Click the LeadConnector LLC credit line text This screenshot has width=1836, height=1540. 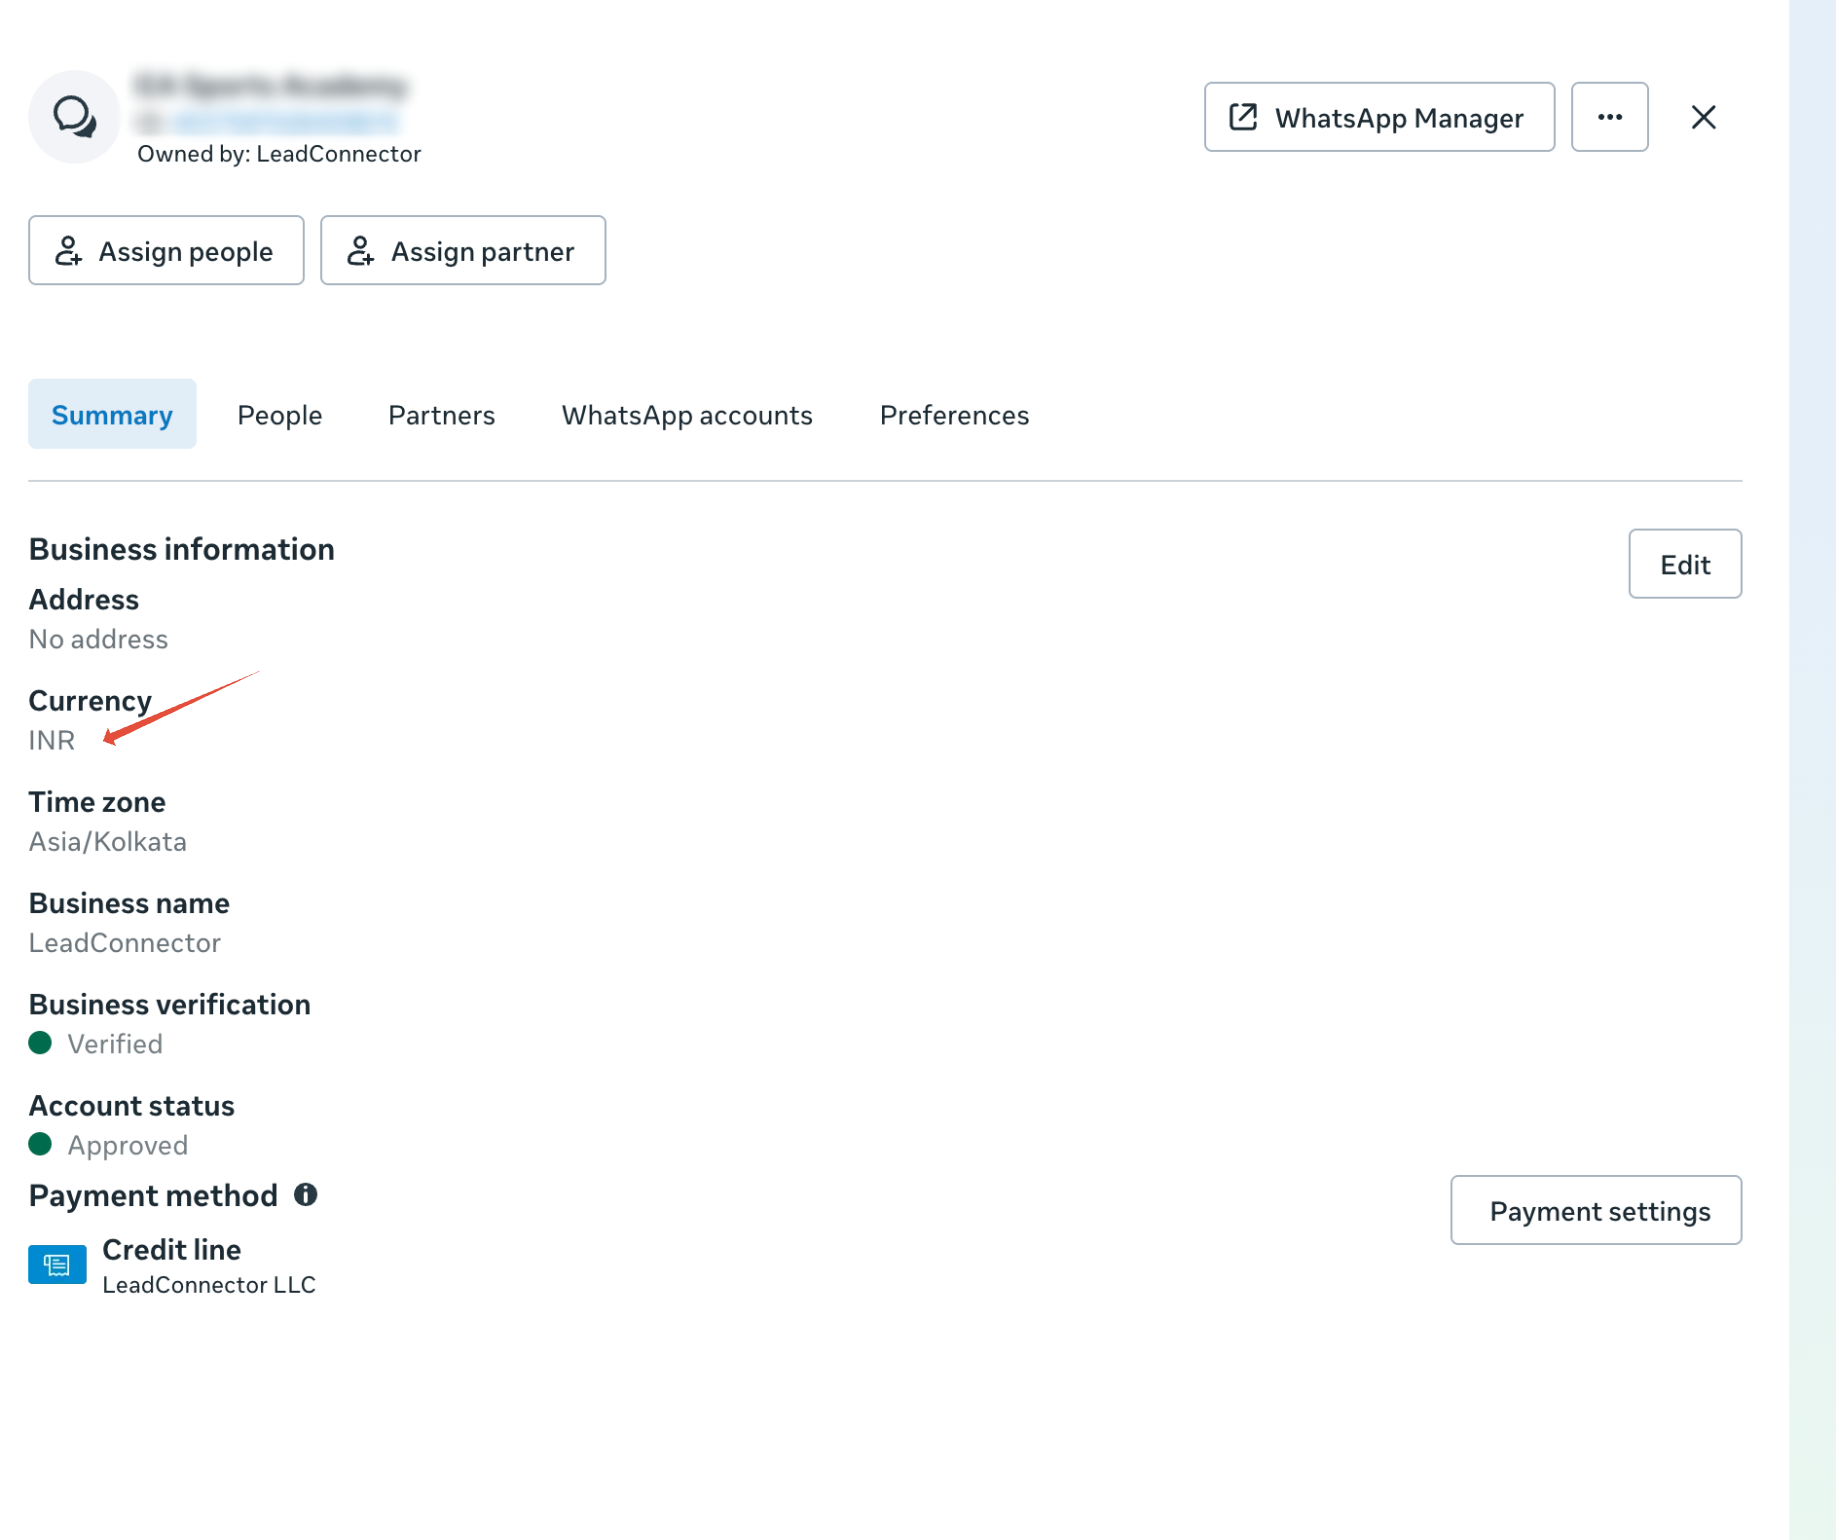(209, 1285)
